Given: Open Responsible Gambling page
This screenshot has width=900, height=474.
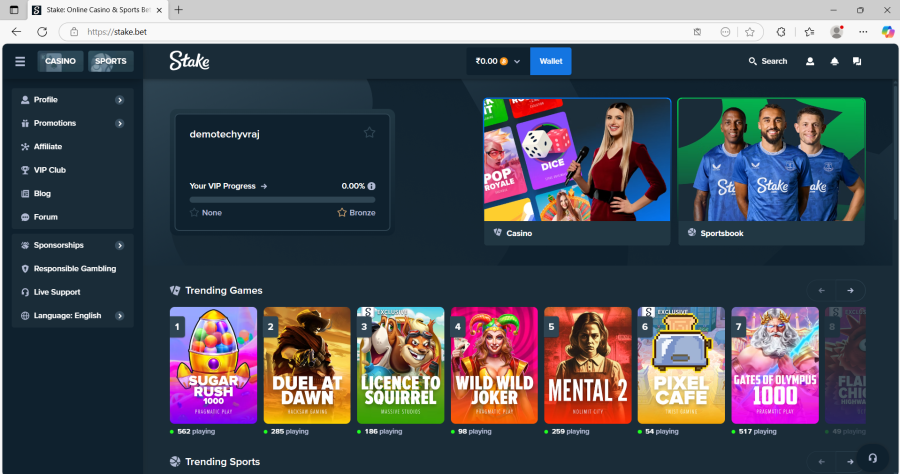Looking at the screenshot, I should tap(73, 269).
